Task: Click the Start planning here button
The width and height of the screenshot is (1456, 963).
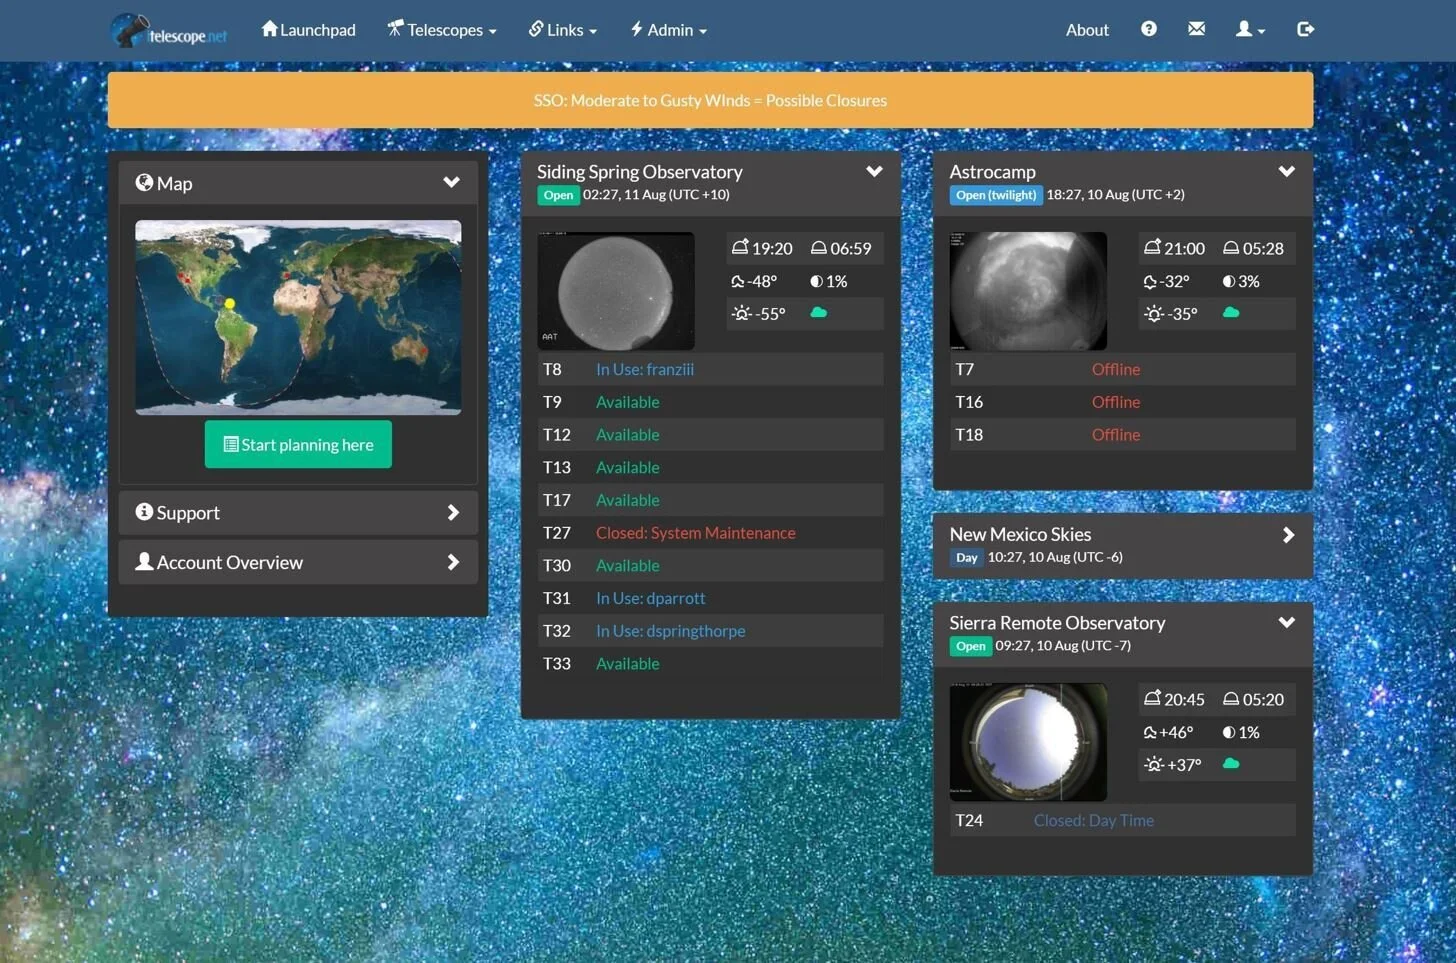Action: (297, 444)
